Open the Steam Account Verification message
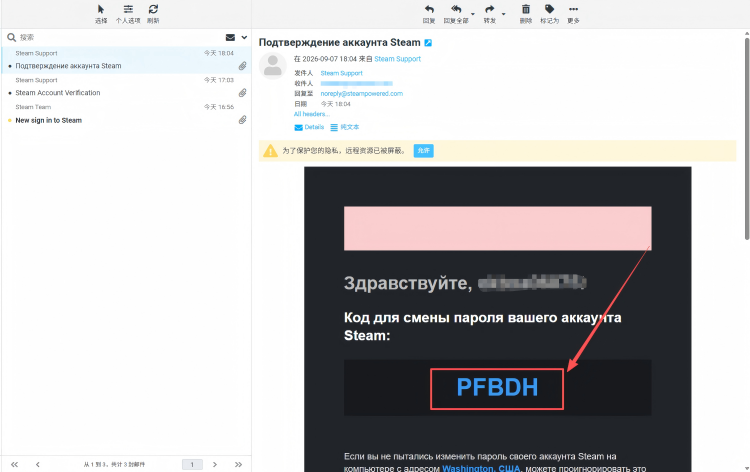This screenshot has width=750, height=472. click(x=126, y=87)
